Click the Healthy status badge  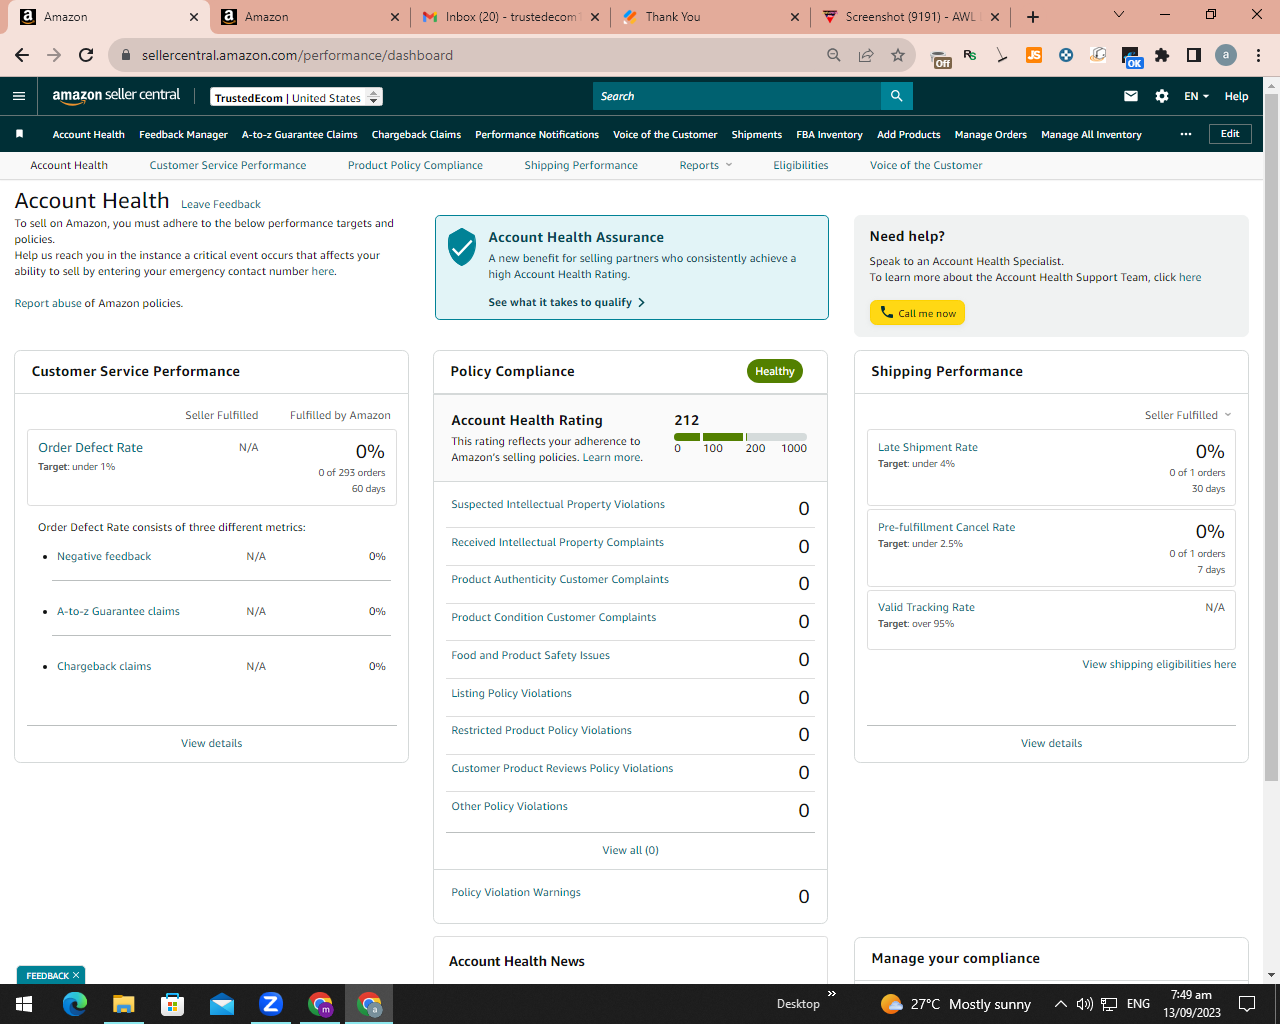775,371
